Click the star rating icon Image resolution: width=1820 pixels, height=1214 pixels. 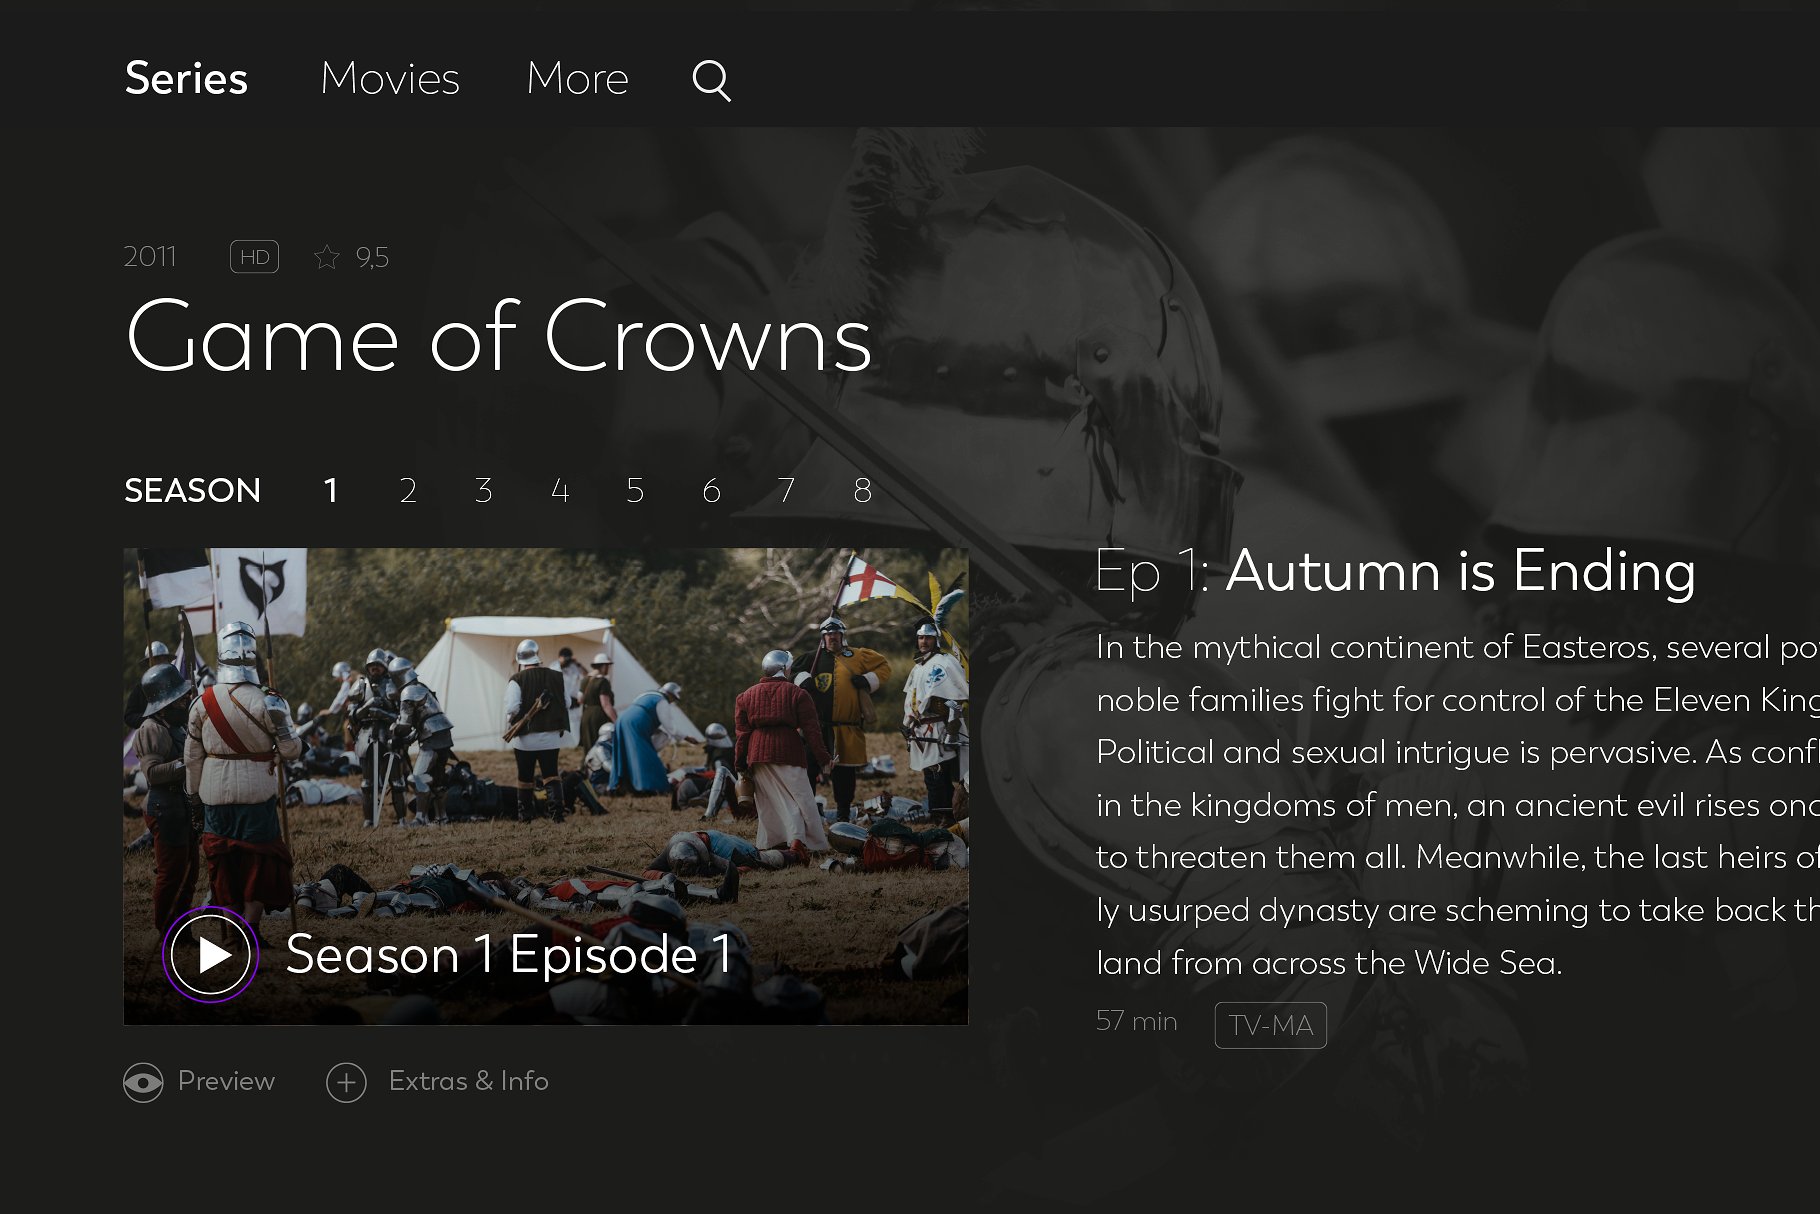[x=327, y=257]
